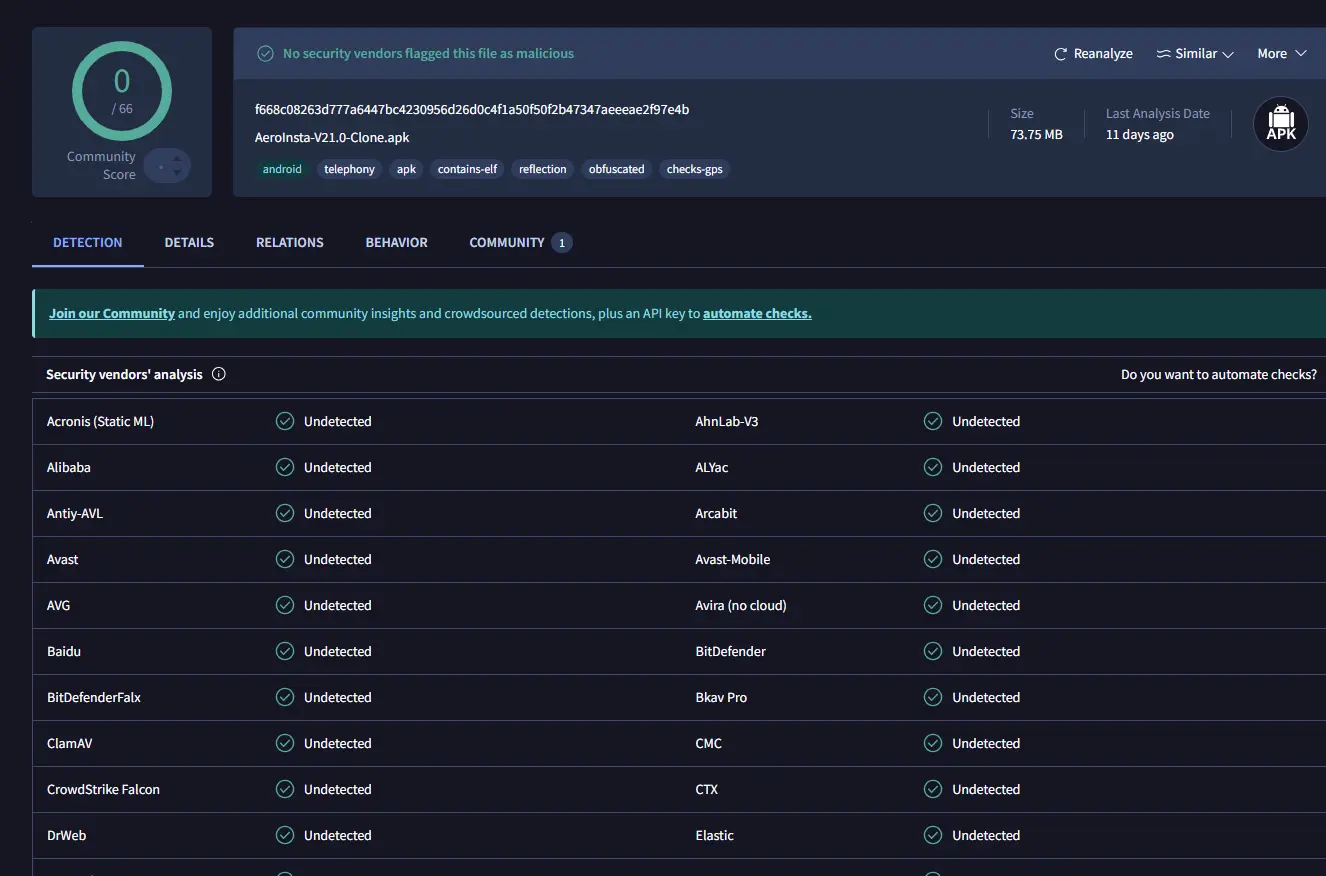Click the Acronis (Static ML) vendor name

[100, 422]
